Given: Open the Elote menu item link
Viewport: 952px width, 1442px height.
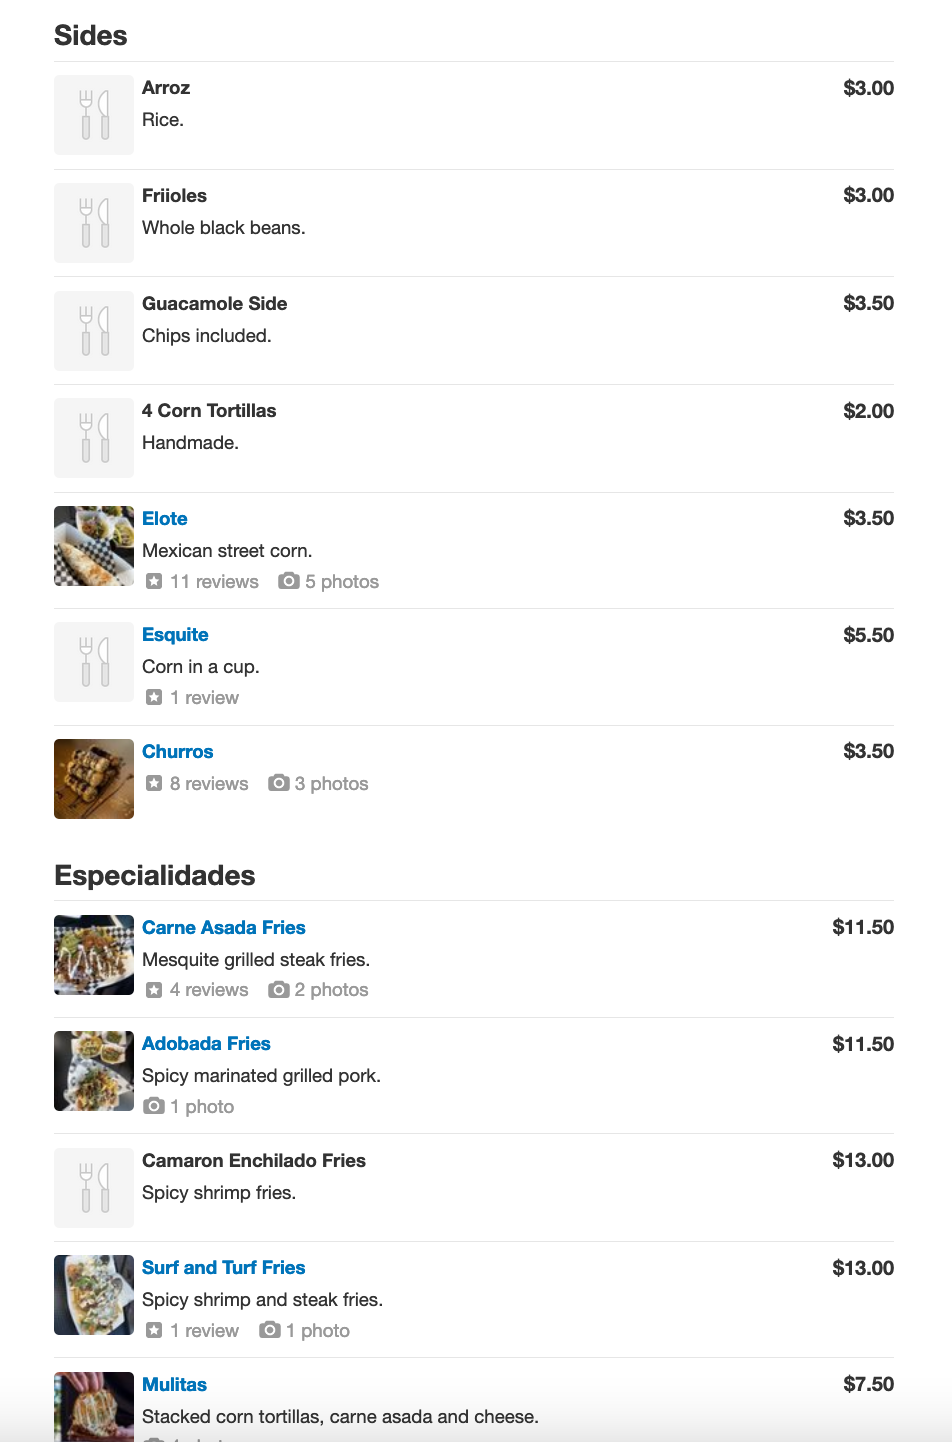Looking at the screenshot, I should pos(165,518).
